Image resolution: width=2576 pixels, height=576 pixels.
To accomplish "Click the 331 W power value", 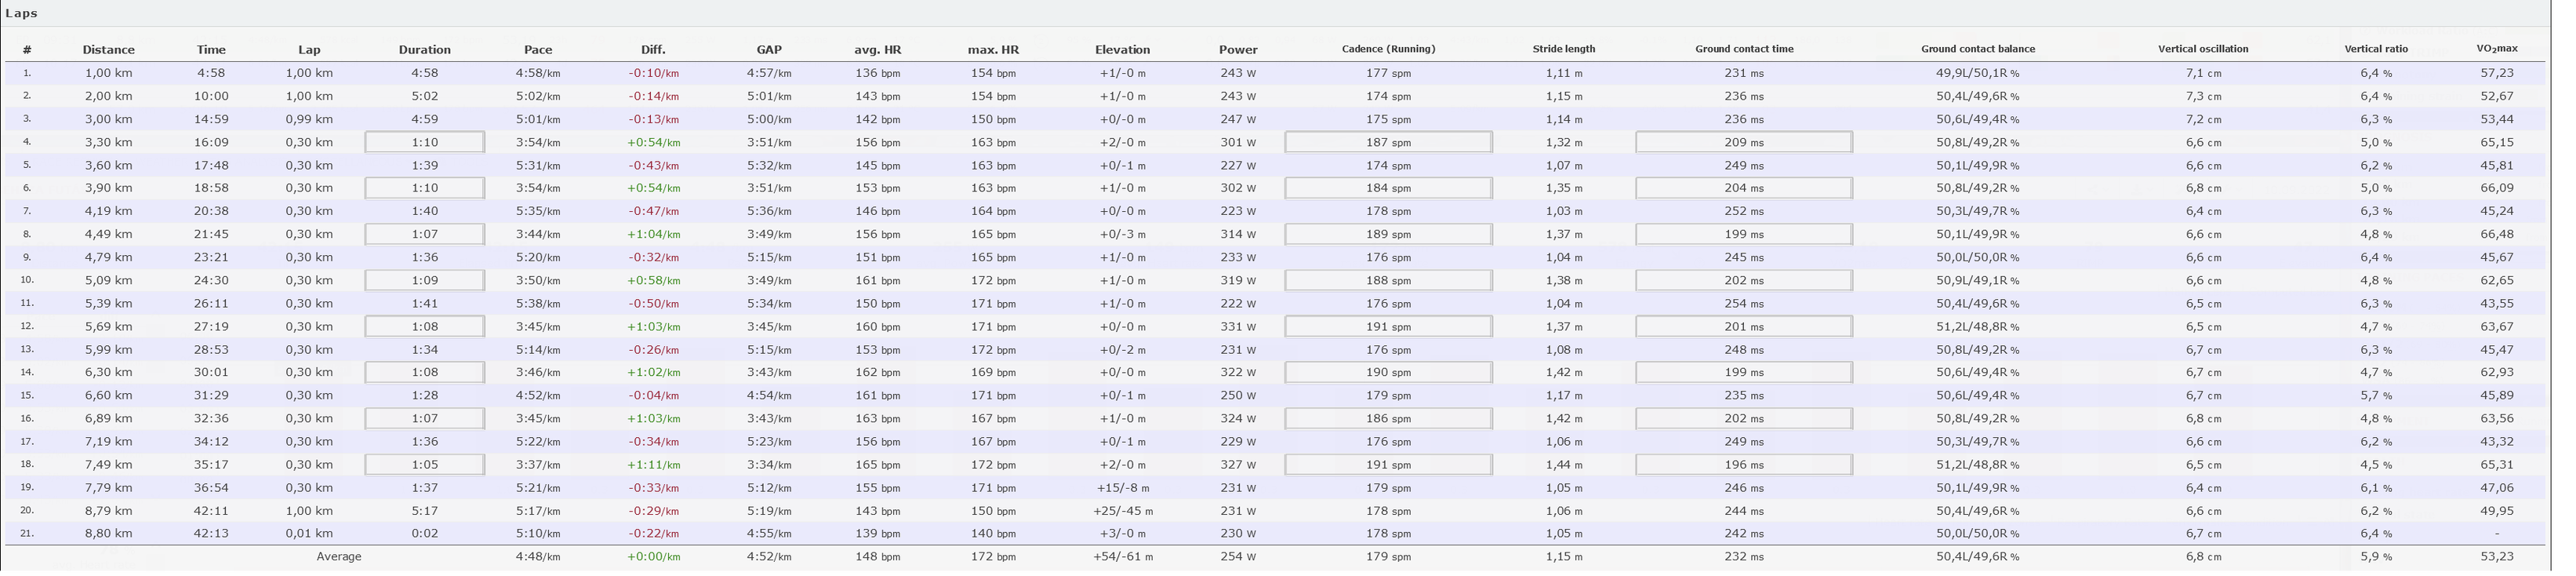I will 1238,326.
